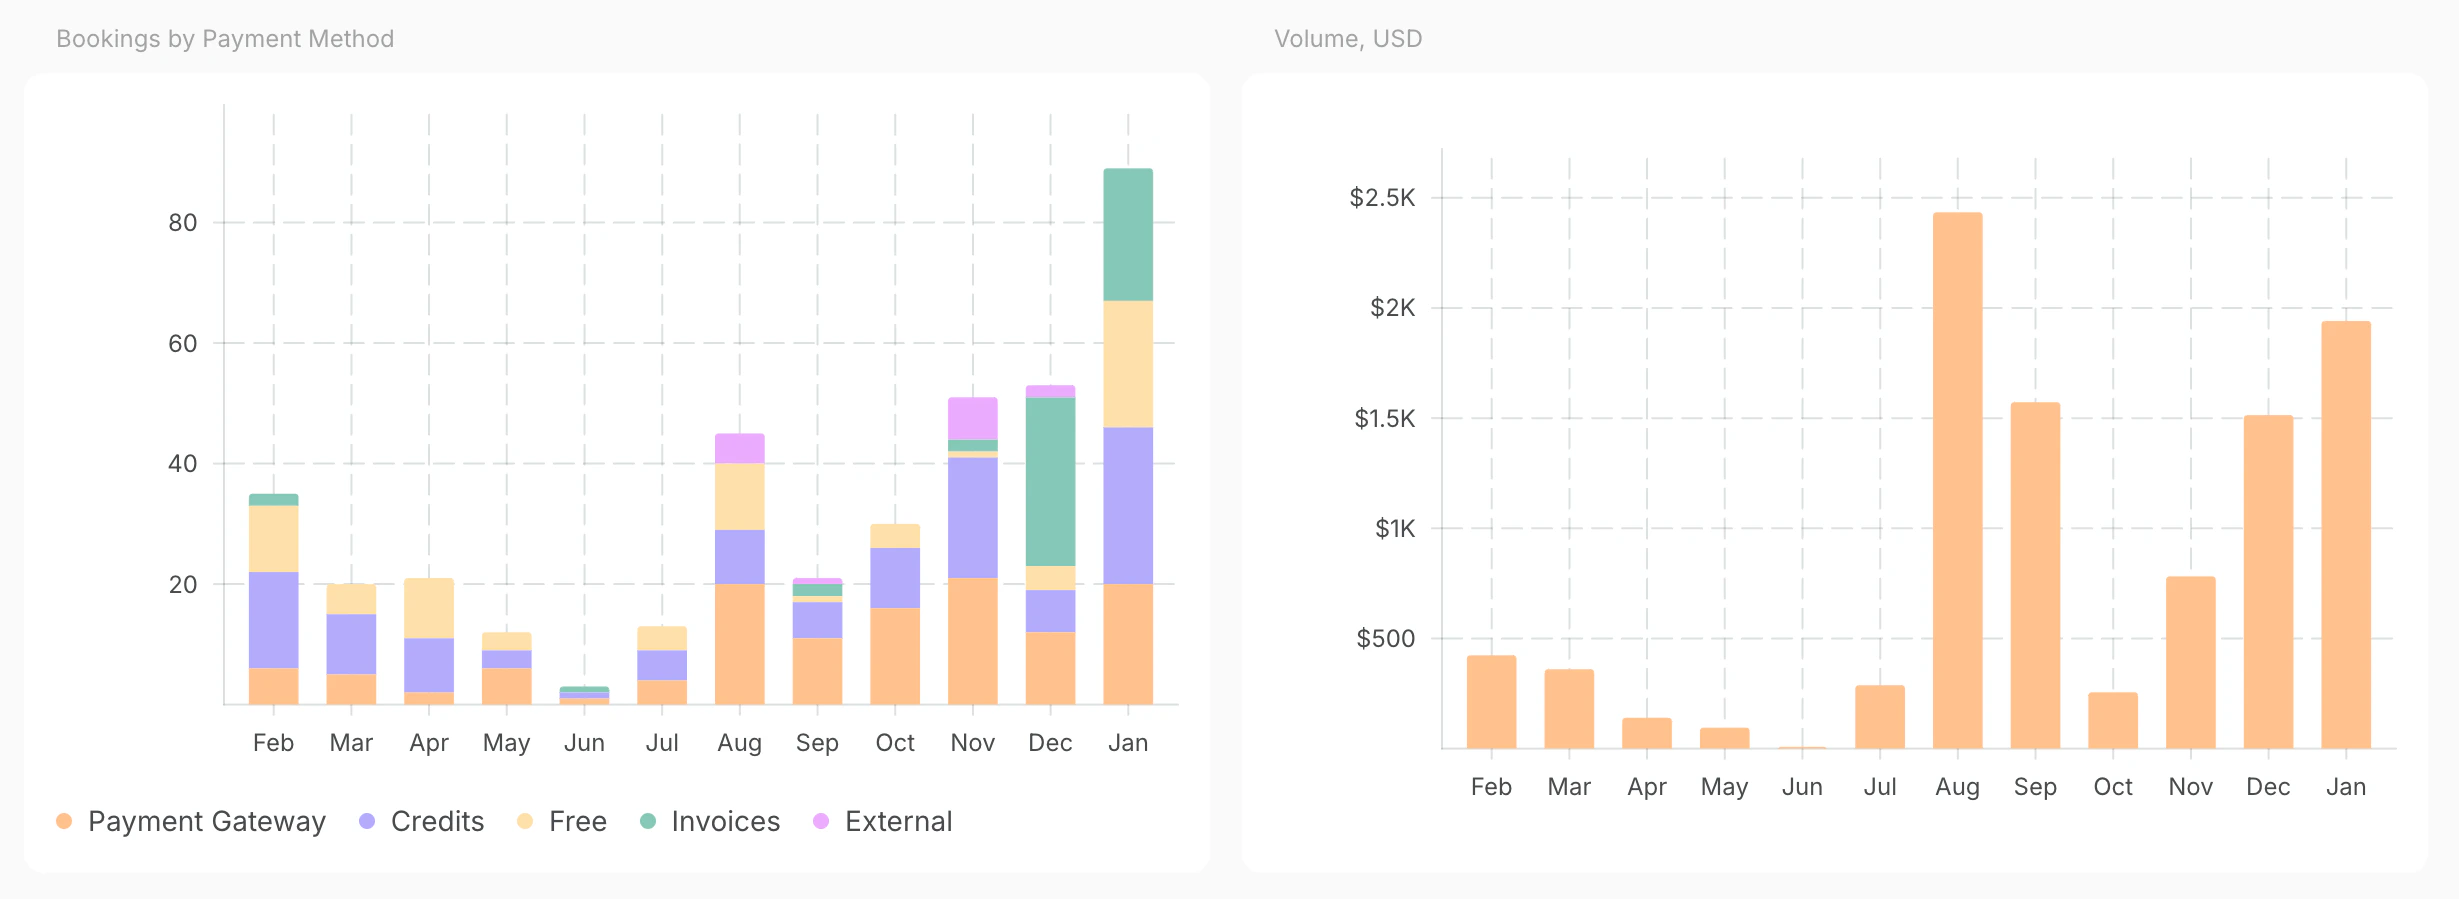The height and width of the screenshot is (899, 2459).
Task: Click the Volume, USD chart title
Action: pyautogui.click(x=1348, y=39)
